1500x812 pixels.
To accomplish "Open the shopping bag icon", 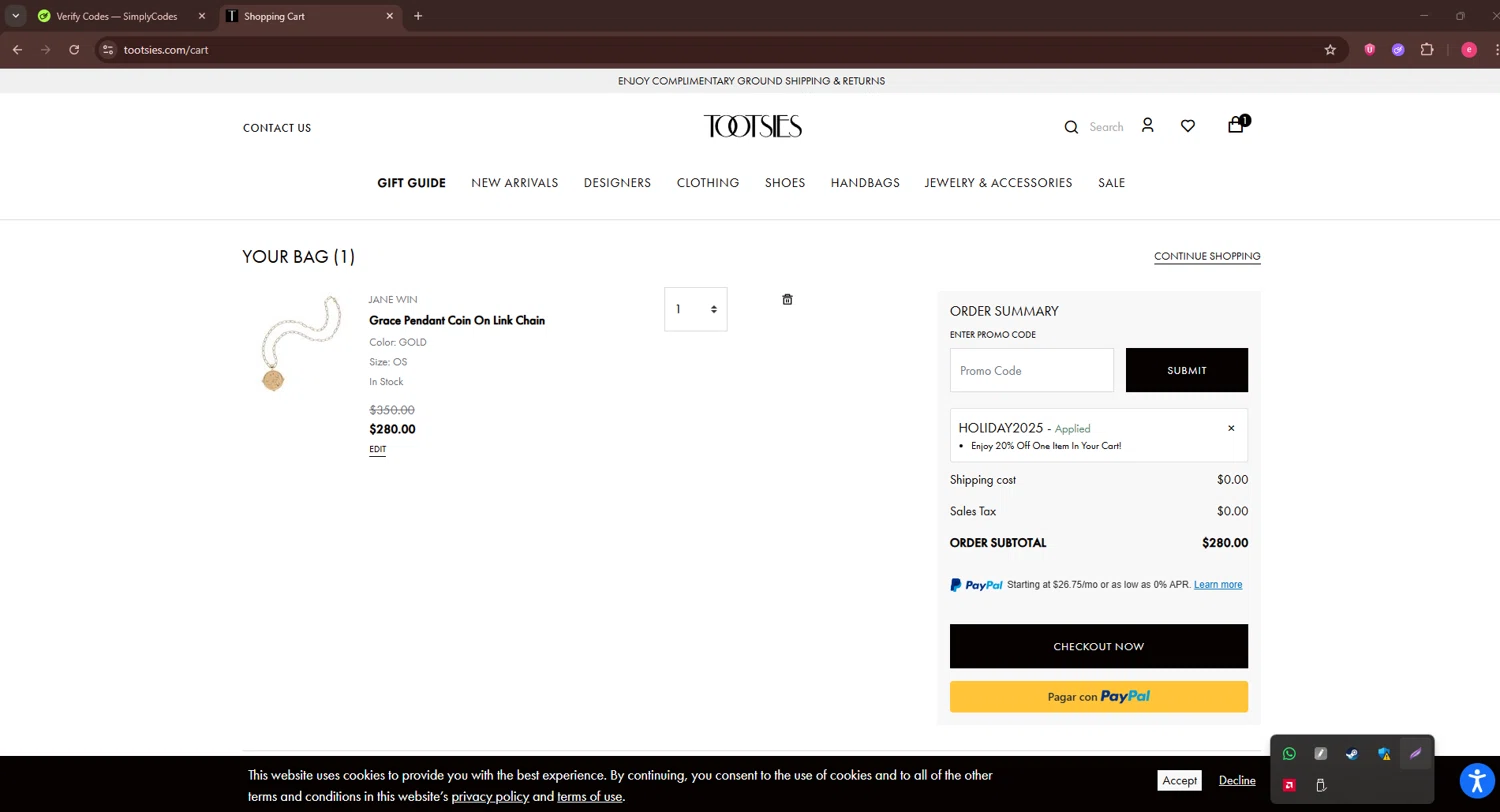I will [x=1237, y=124].
